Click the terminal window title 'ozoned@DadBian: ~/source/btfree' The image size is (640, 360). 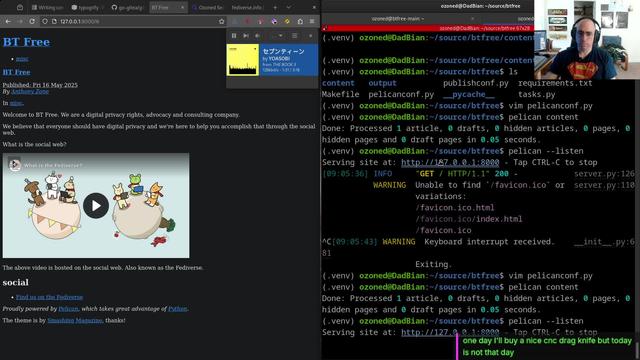(480, 6)
